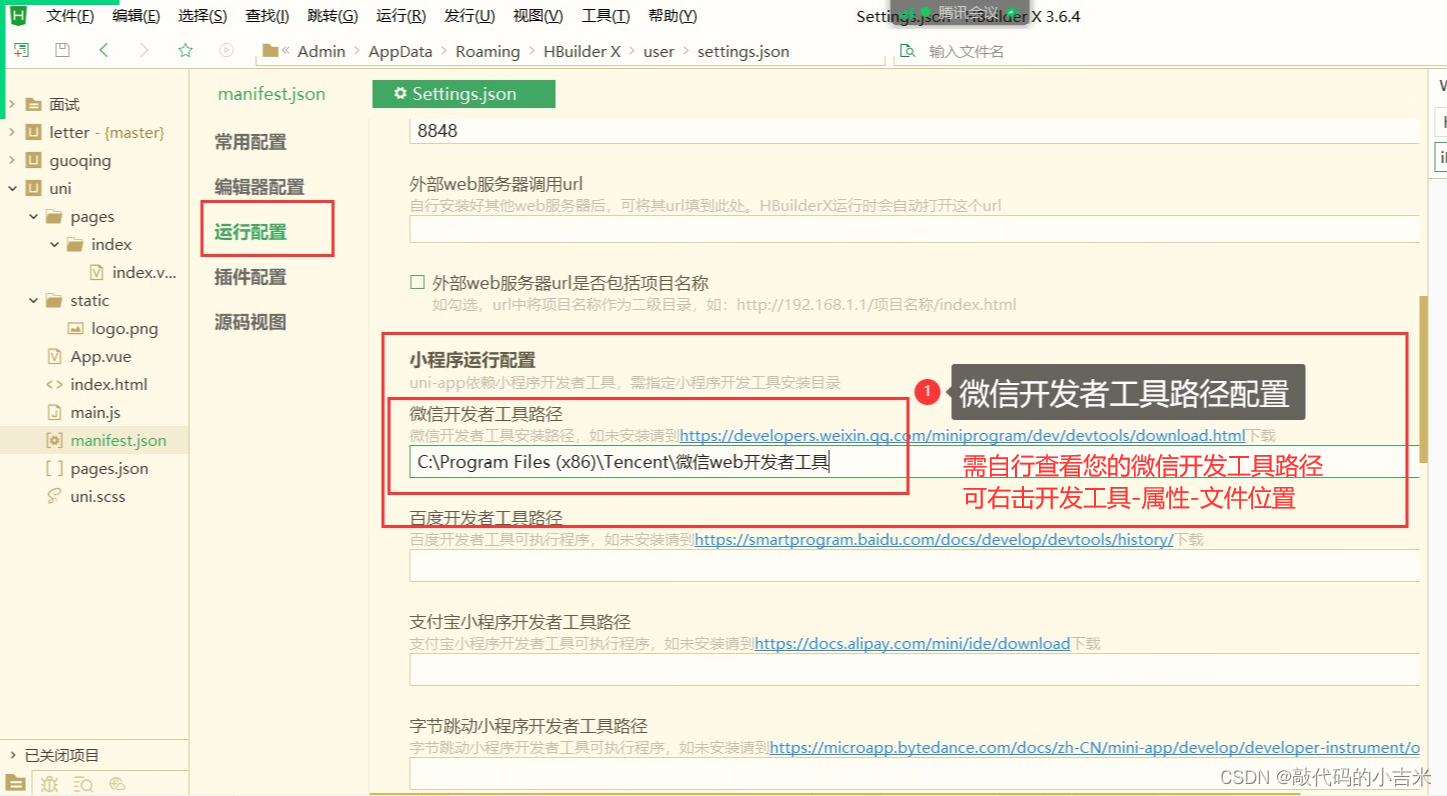Open the smartprogram.baidu.com history link
The image size is (1447, 796).
934,540
